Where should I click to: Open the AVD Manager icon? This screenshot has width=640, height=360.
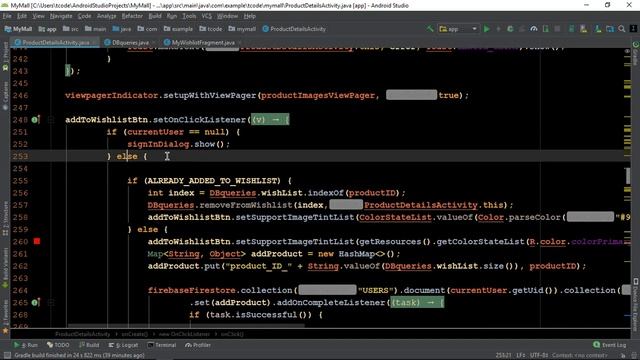(583, 29)
